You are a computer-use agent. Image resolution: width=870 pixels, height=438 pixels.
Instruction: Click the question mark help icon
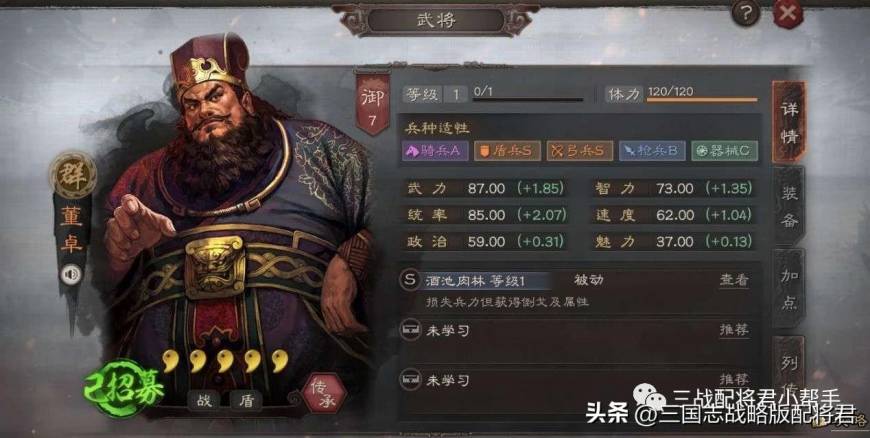[x=745, y=13]
